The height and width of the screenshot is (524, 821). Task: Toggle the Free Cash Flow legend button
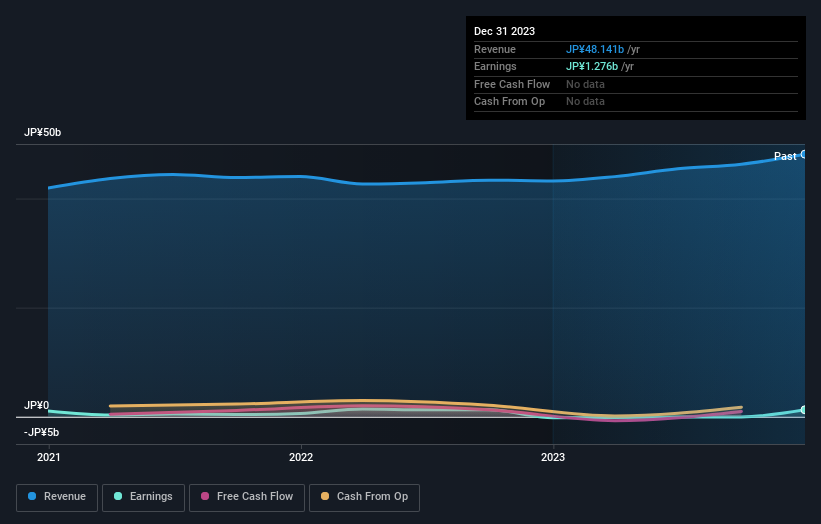(x=247, y=497)
